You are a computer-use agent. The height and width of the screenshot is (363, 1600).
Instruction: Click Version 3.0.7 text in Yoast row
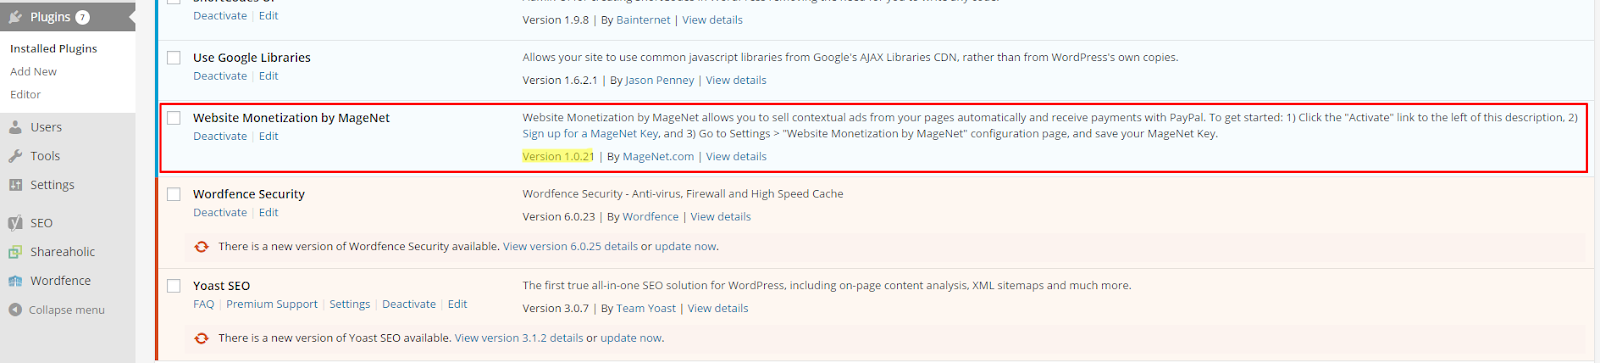point(555,308)
